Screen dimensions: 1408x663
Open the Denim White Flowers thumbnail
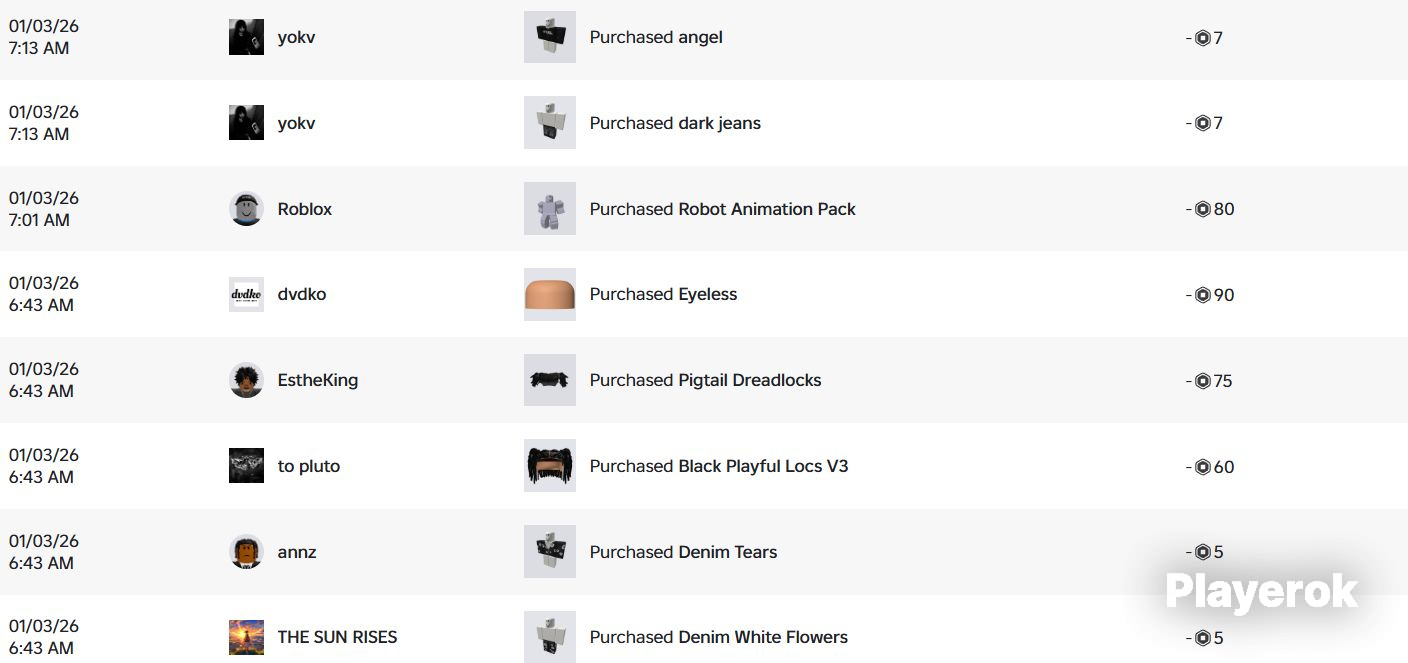550,637
